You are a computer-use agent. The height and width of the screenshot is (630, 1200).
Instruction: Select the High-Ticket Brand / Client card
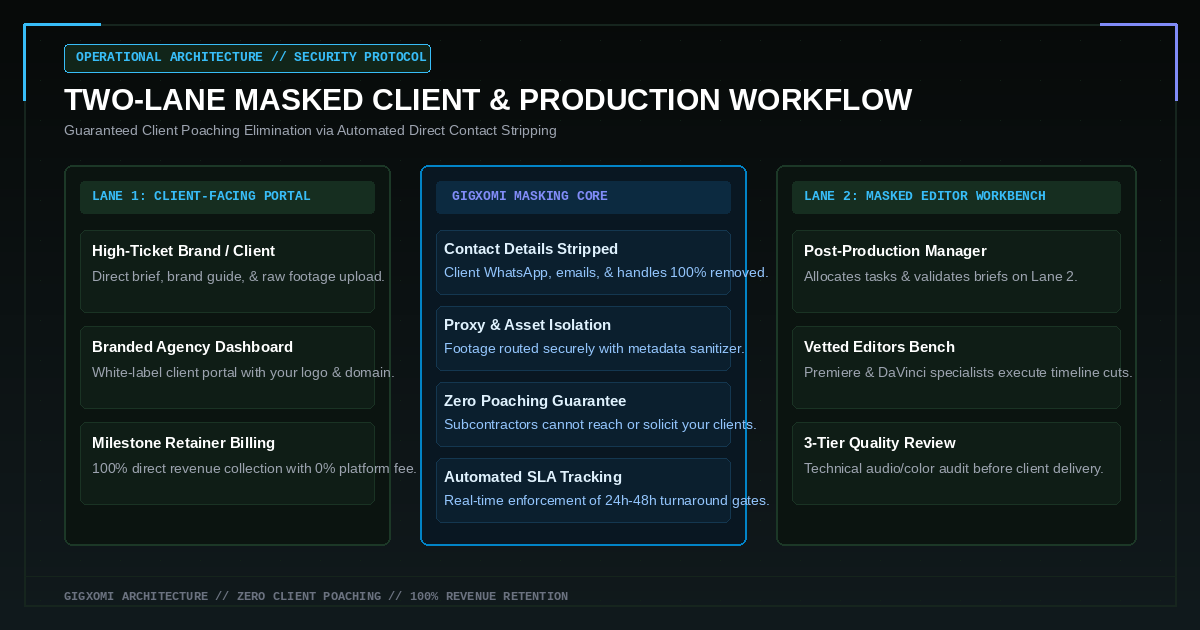pyautogui.click(x=227, y=271)
